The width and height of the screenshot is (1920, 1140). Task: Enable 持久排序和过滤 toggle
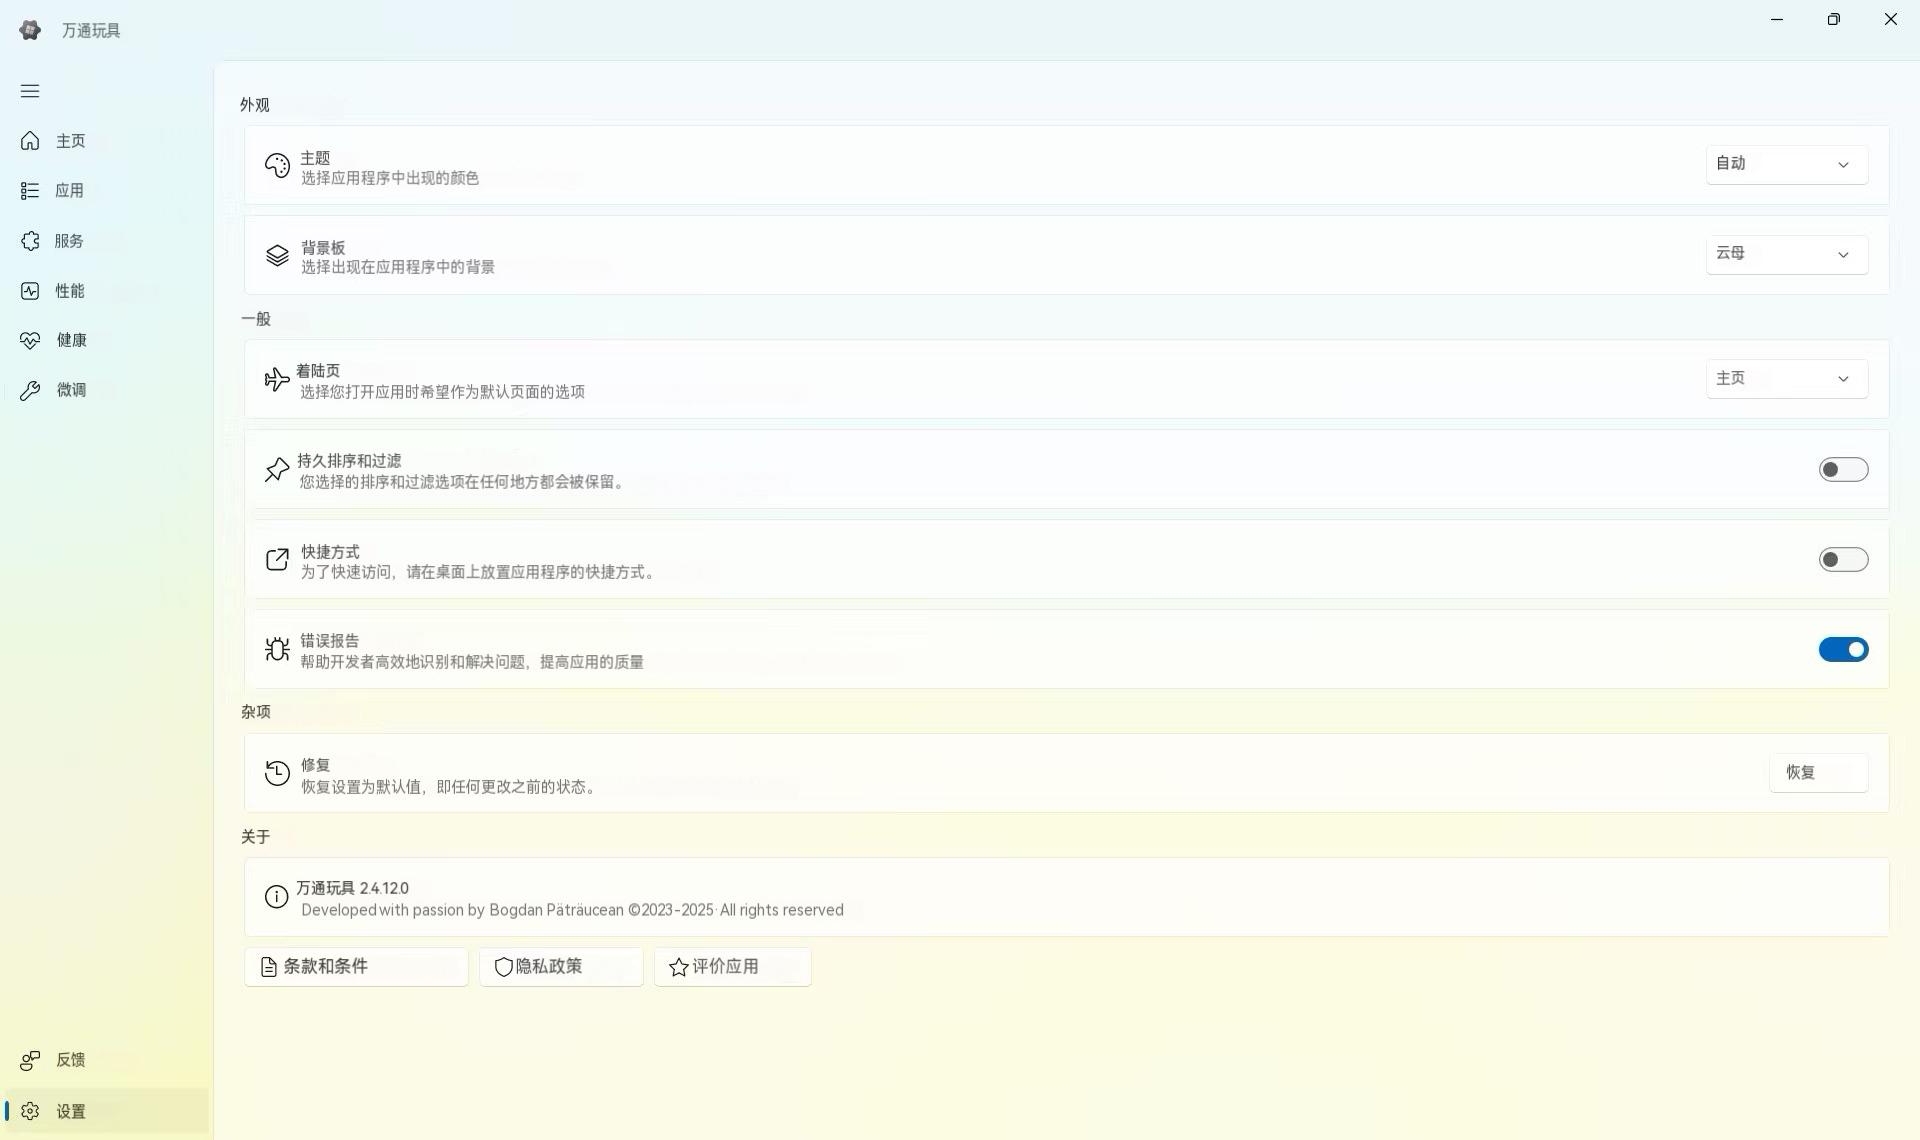tap(1842, 470)
